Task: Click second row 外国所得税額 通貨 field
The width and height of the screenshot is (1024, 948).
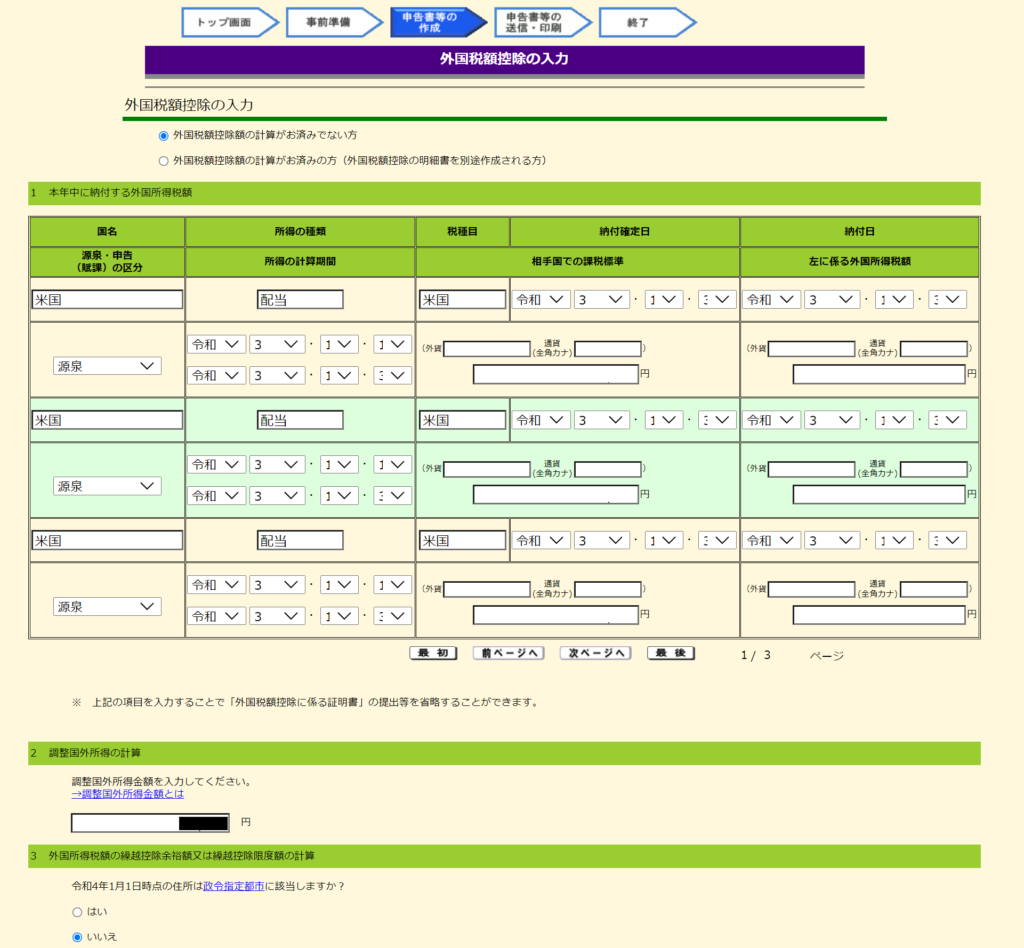Action: pyautogui.click(x=934, y=469)
